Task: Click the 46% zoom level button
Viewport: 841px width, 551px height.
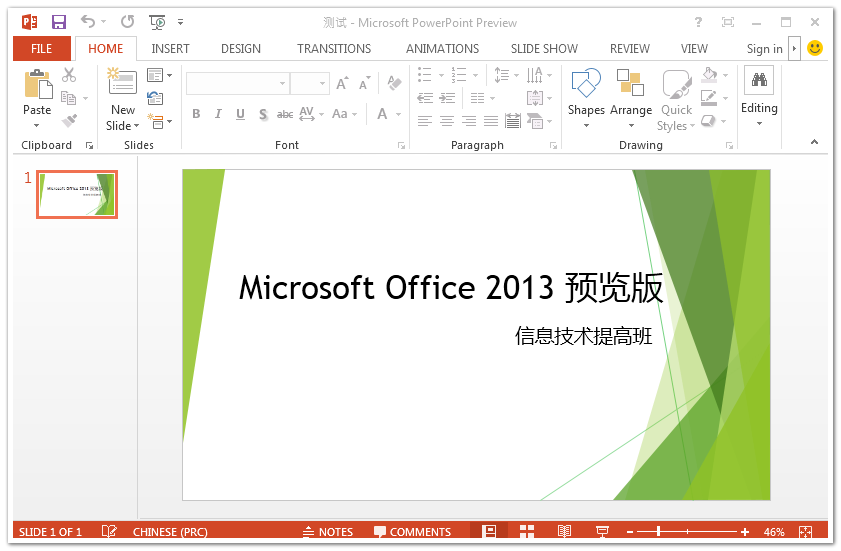Action: coord(773,532)
